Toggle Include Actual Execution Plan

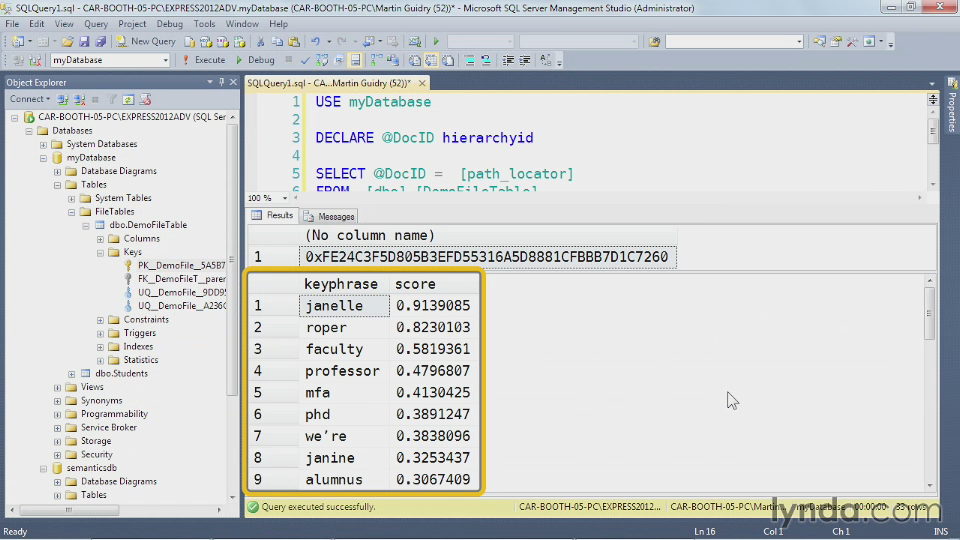pyautogui.click(x=376, y=60)
